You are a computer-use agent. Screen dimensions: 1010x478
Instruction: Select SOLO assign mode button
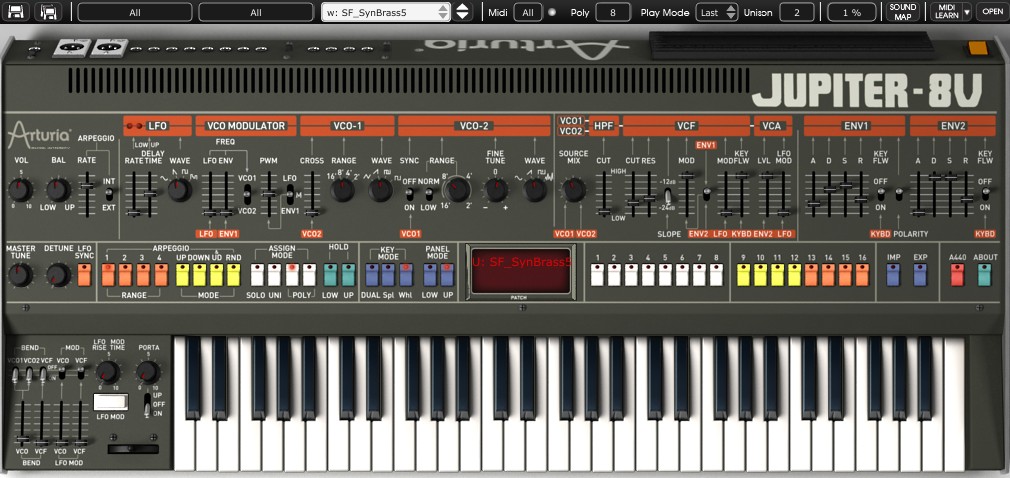[x=258, y=274]
